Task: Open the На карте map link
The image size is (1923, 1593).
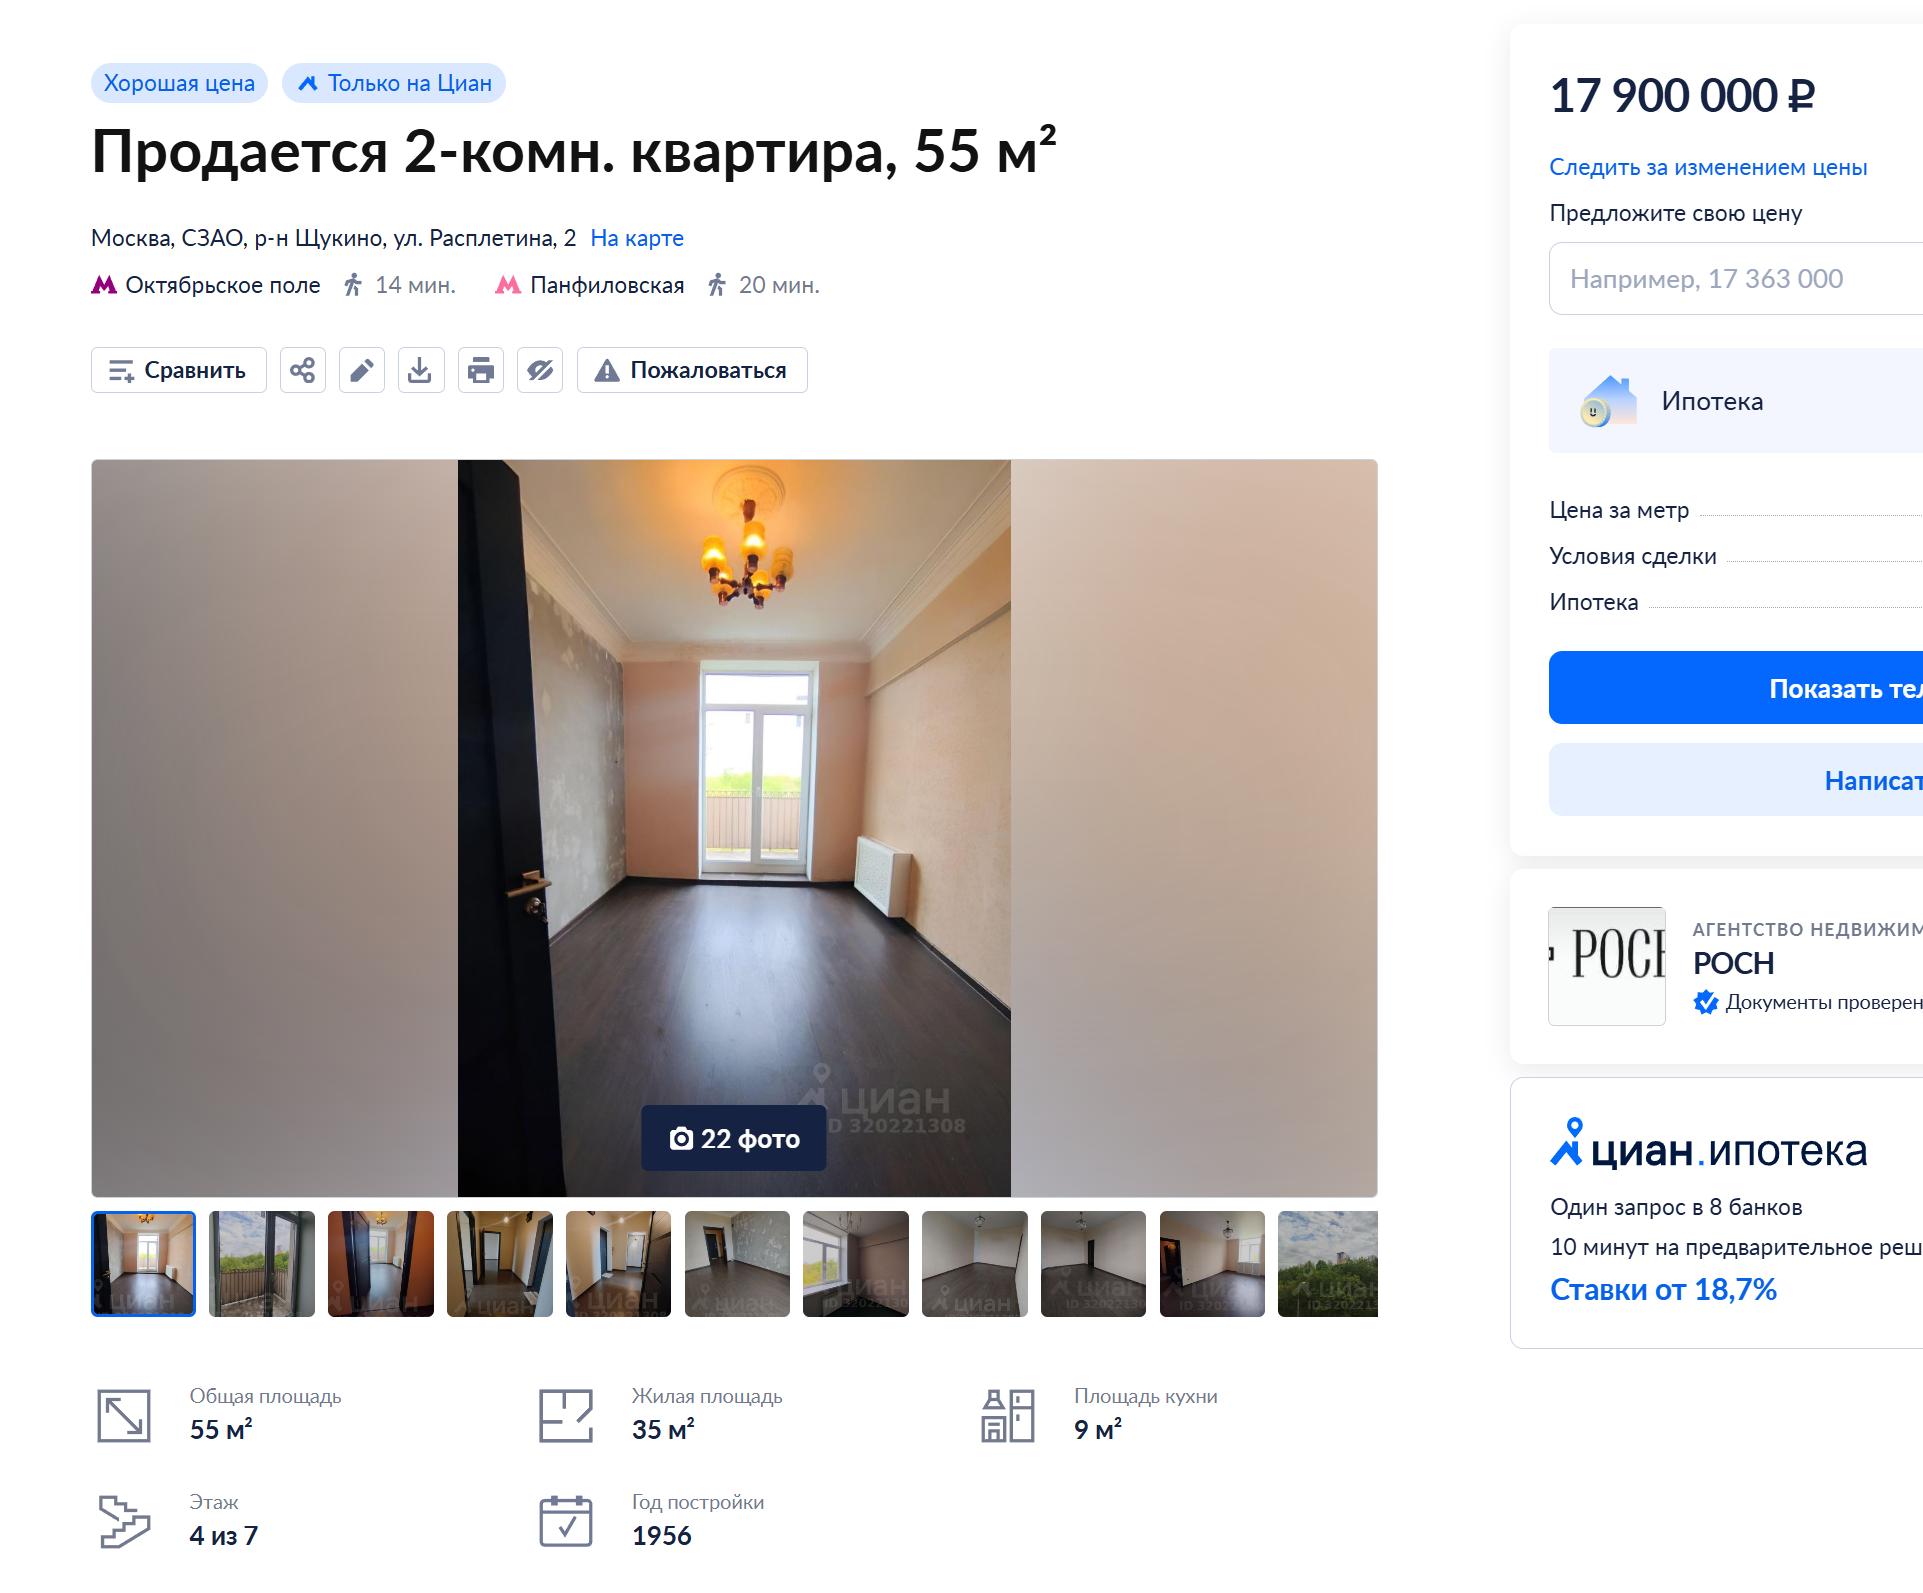Action: point(637,238)
